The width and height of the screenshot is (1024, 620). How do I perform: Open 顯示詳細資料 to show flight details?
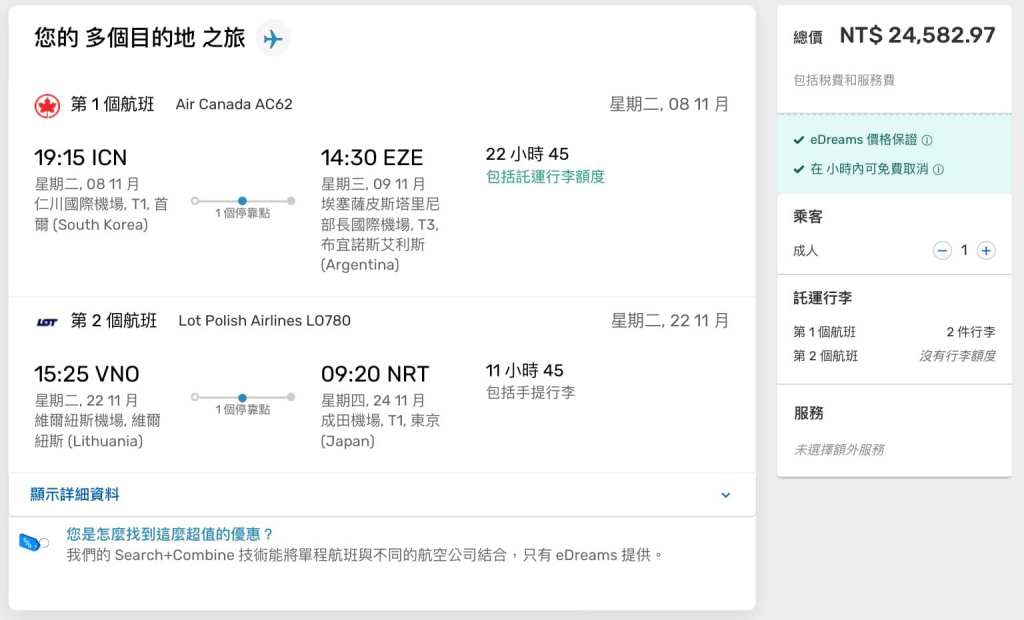(x=75, y=494)
